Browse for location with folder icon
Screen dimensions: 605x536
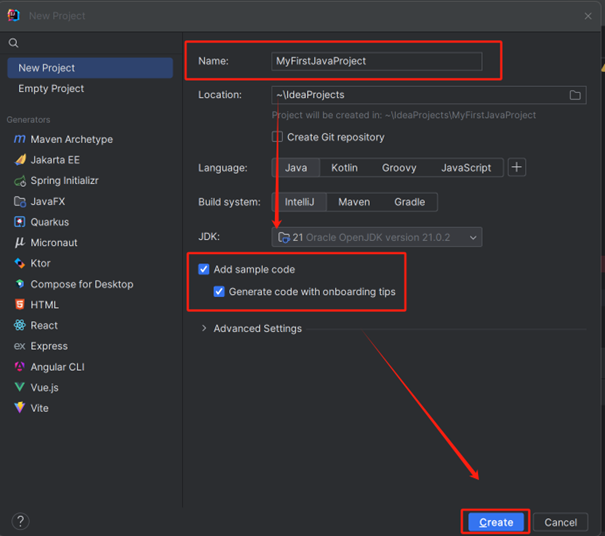(575, 95)
